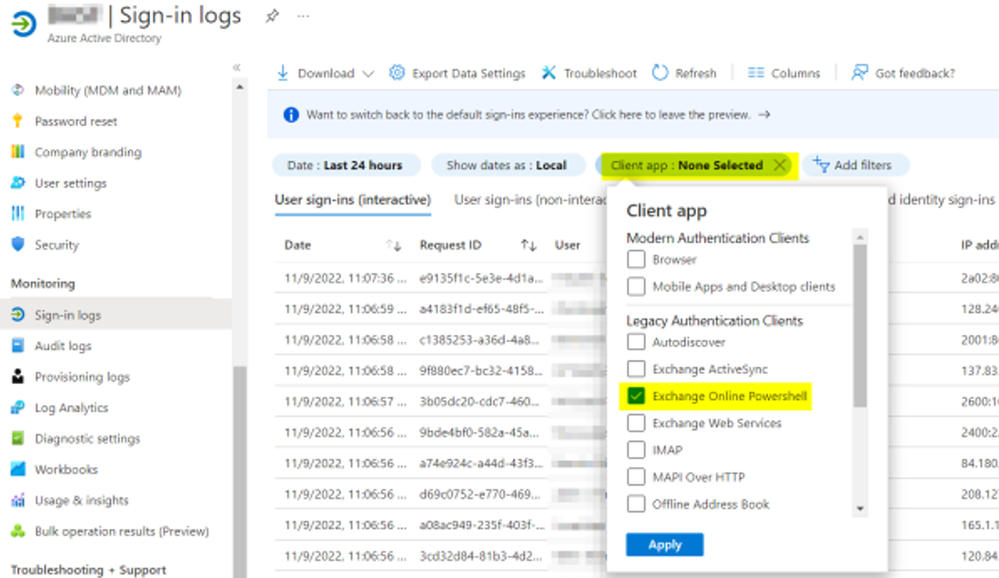999x578 pixels.
Task: Click the Refresh circular arrow icon
Action: (660, 73)
